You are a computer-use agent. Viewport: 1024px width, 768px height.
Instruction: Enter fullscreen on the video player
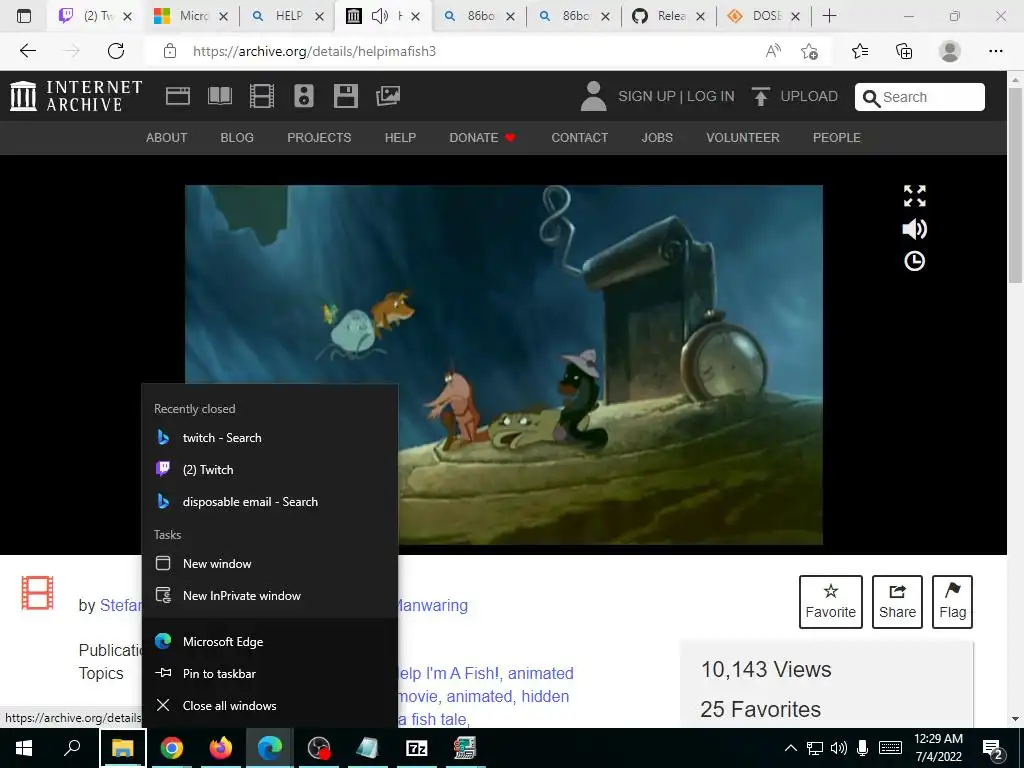click(914, 196)
